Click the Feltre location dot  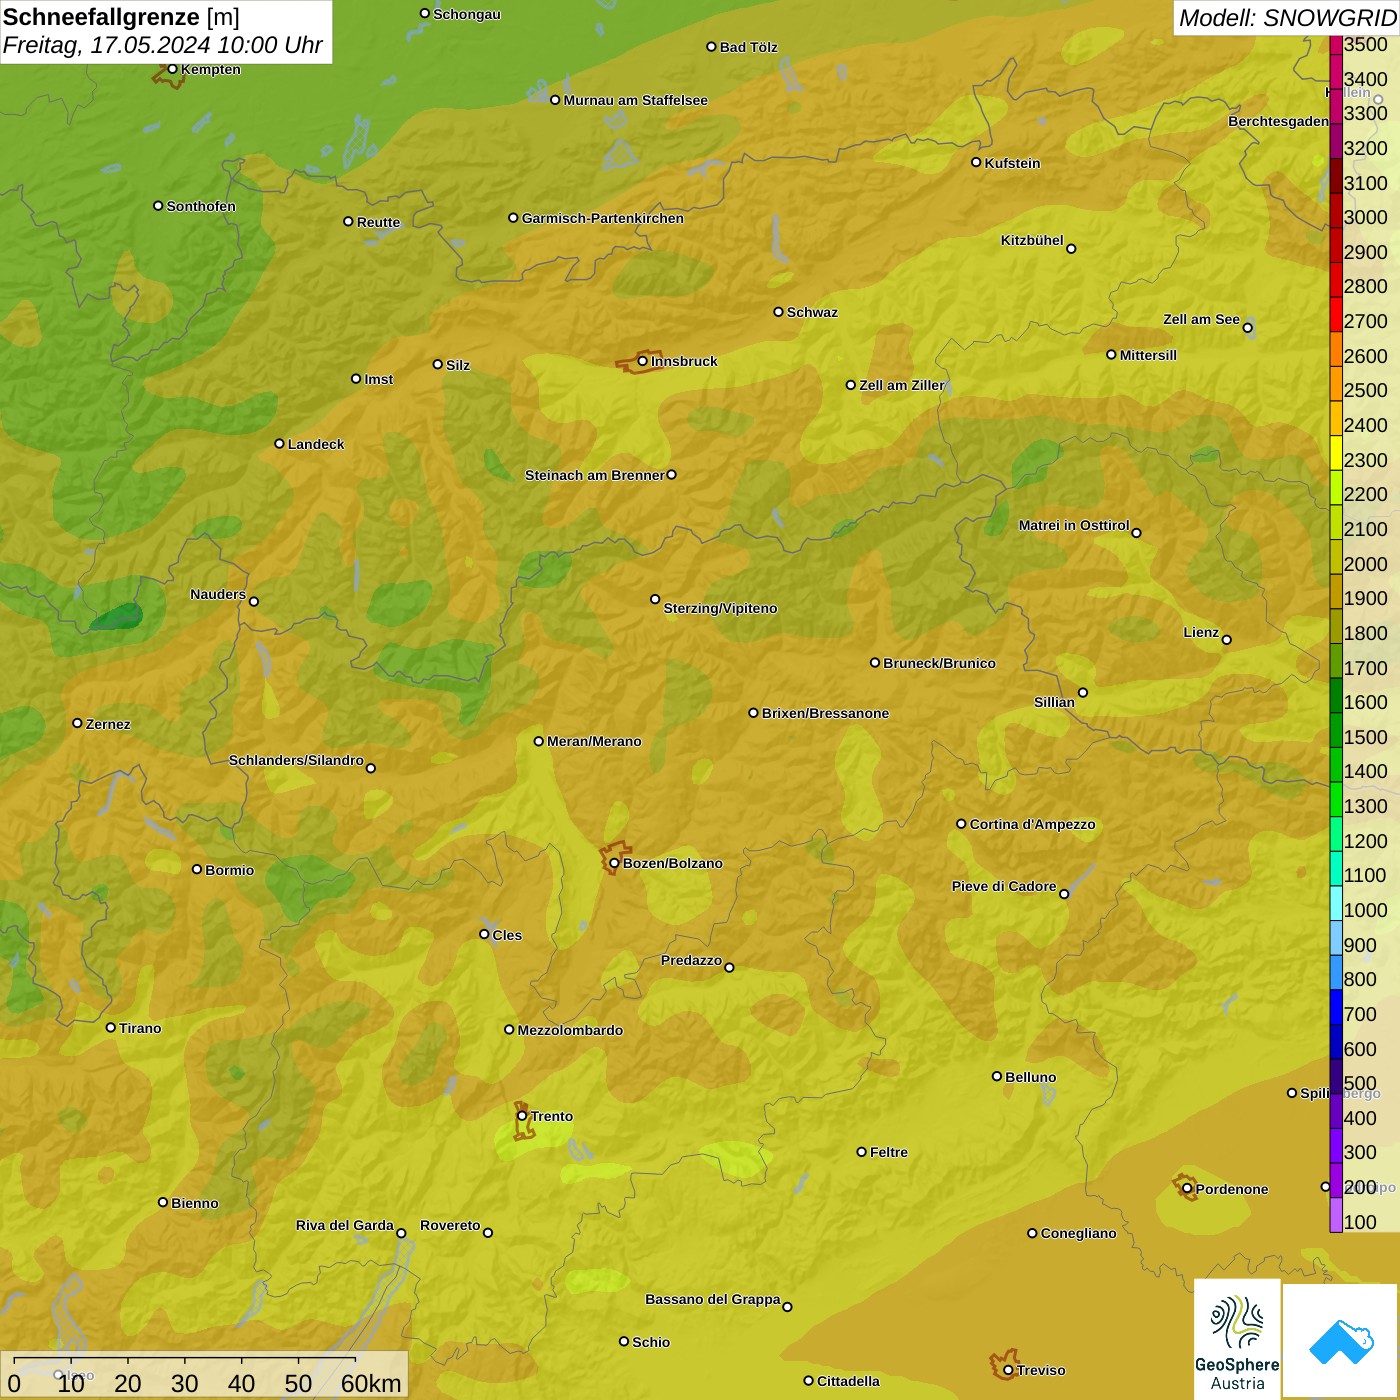[861, 1152]
